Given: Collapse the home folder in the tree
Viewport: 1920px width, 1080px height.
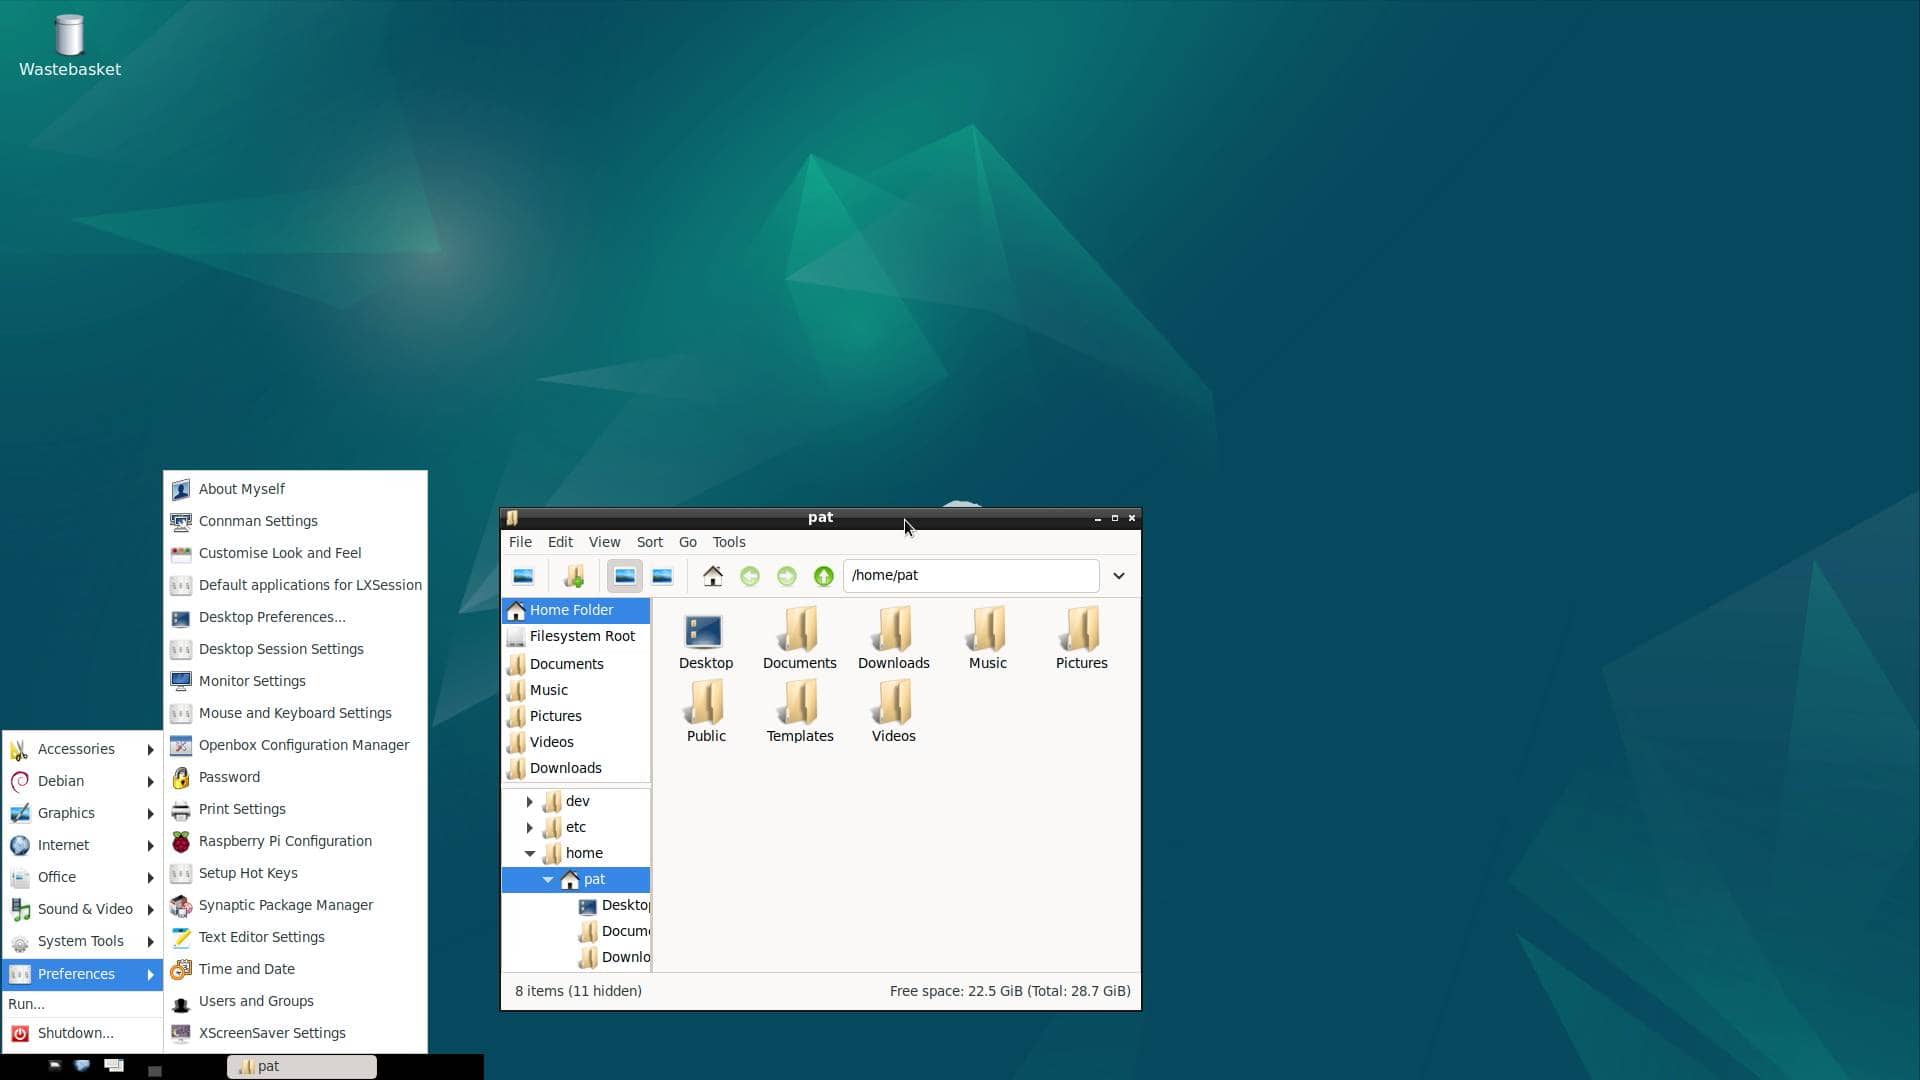Looking at the screenshot, I should pos(531,853).
